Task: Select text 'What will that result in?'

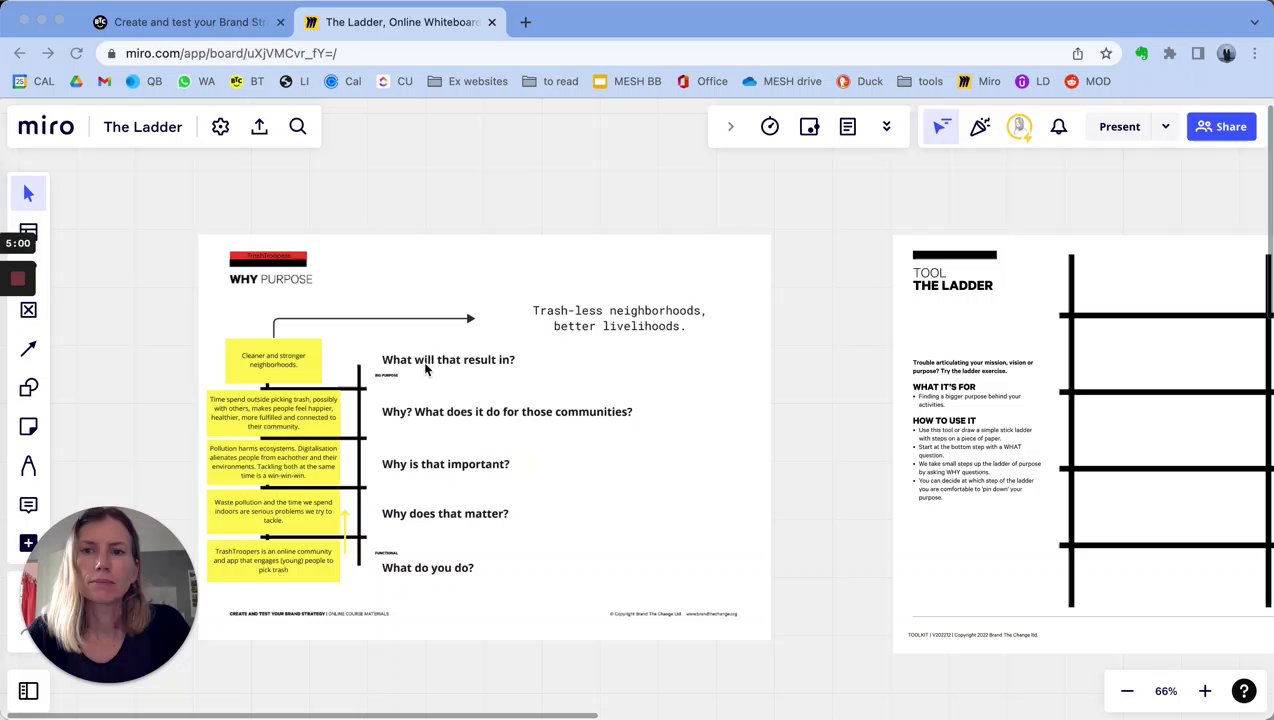Action: (x=448, y=360)
